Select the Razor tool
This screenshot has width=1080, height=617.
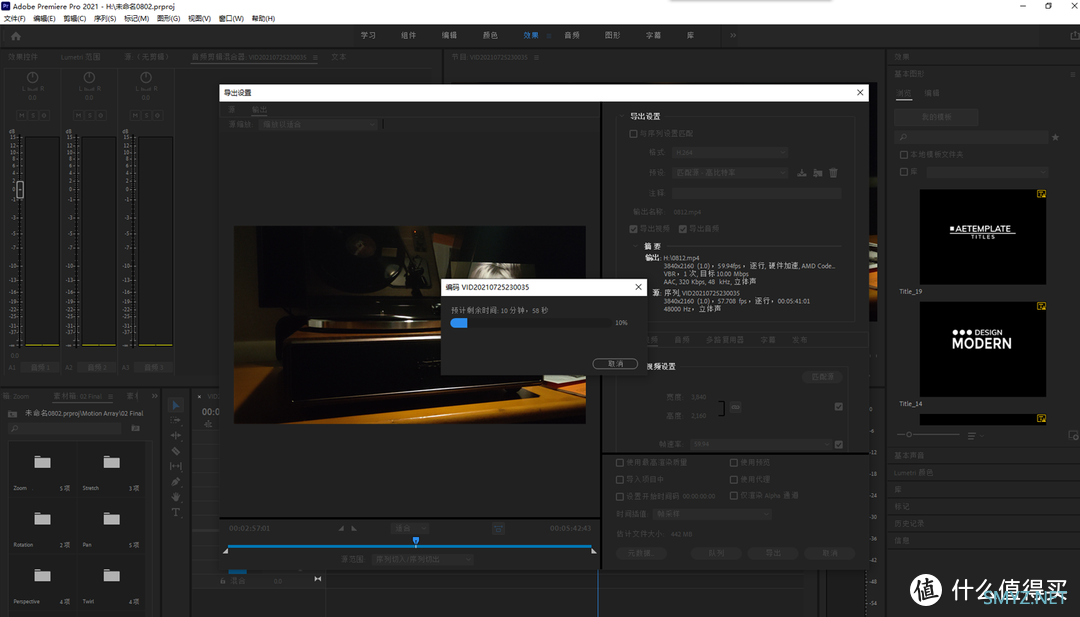(x=176, y=451)
